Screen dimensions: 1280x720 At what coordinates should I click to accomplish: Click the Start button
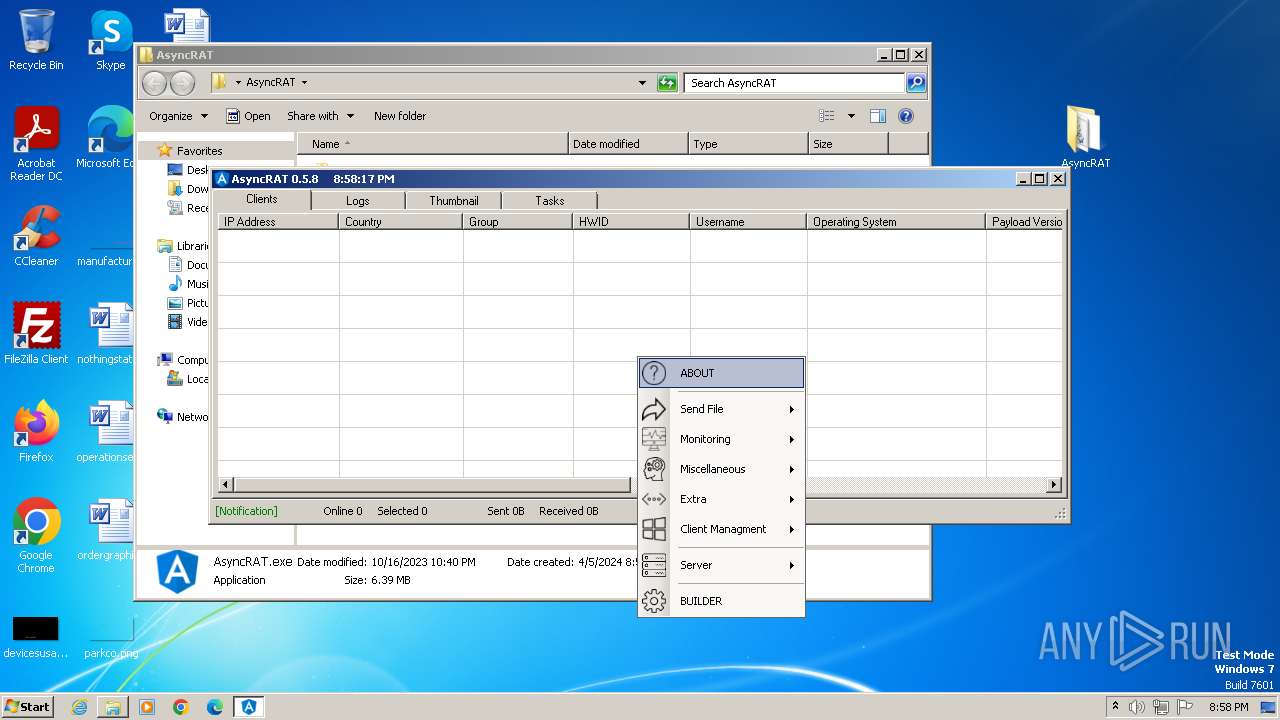pos(28,706)
